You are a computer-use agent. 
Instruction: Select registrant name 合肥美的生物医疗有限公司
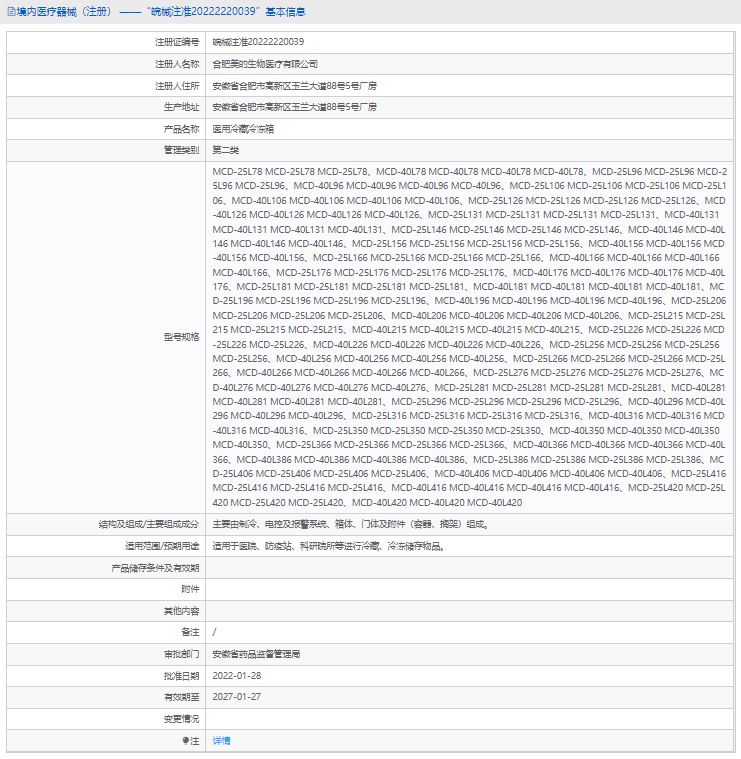pyautogui.click(x=265, y=64)
